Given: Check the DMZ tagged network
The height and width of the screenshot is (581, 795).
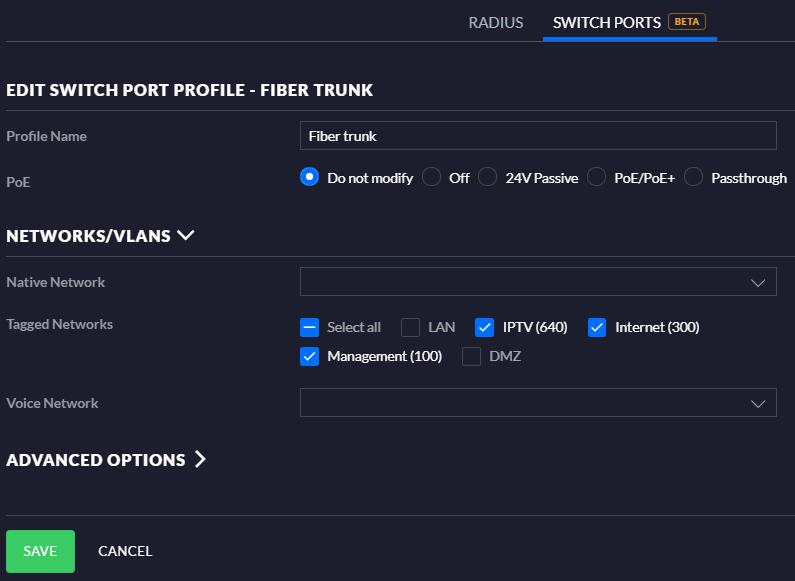Looking at the screenshot, I should pyautogui.click(x=472, y=356).
